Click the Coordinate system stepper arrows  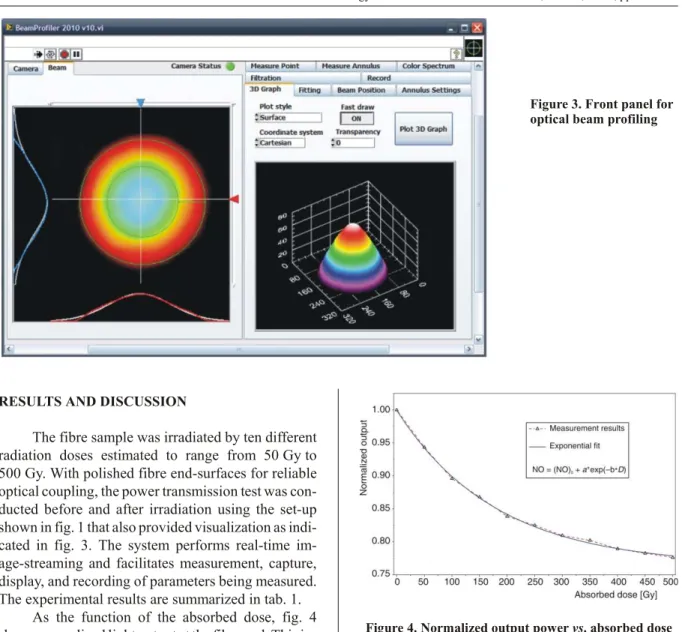(257, 143)
